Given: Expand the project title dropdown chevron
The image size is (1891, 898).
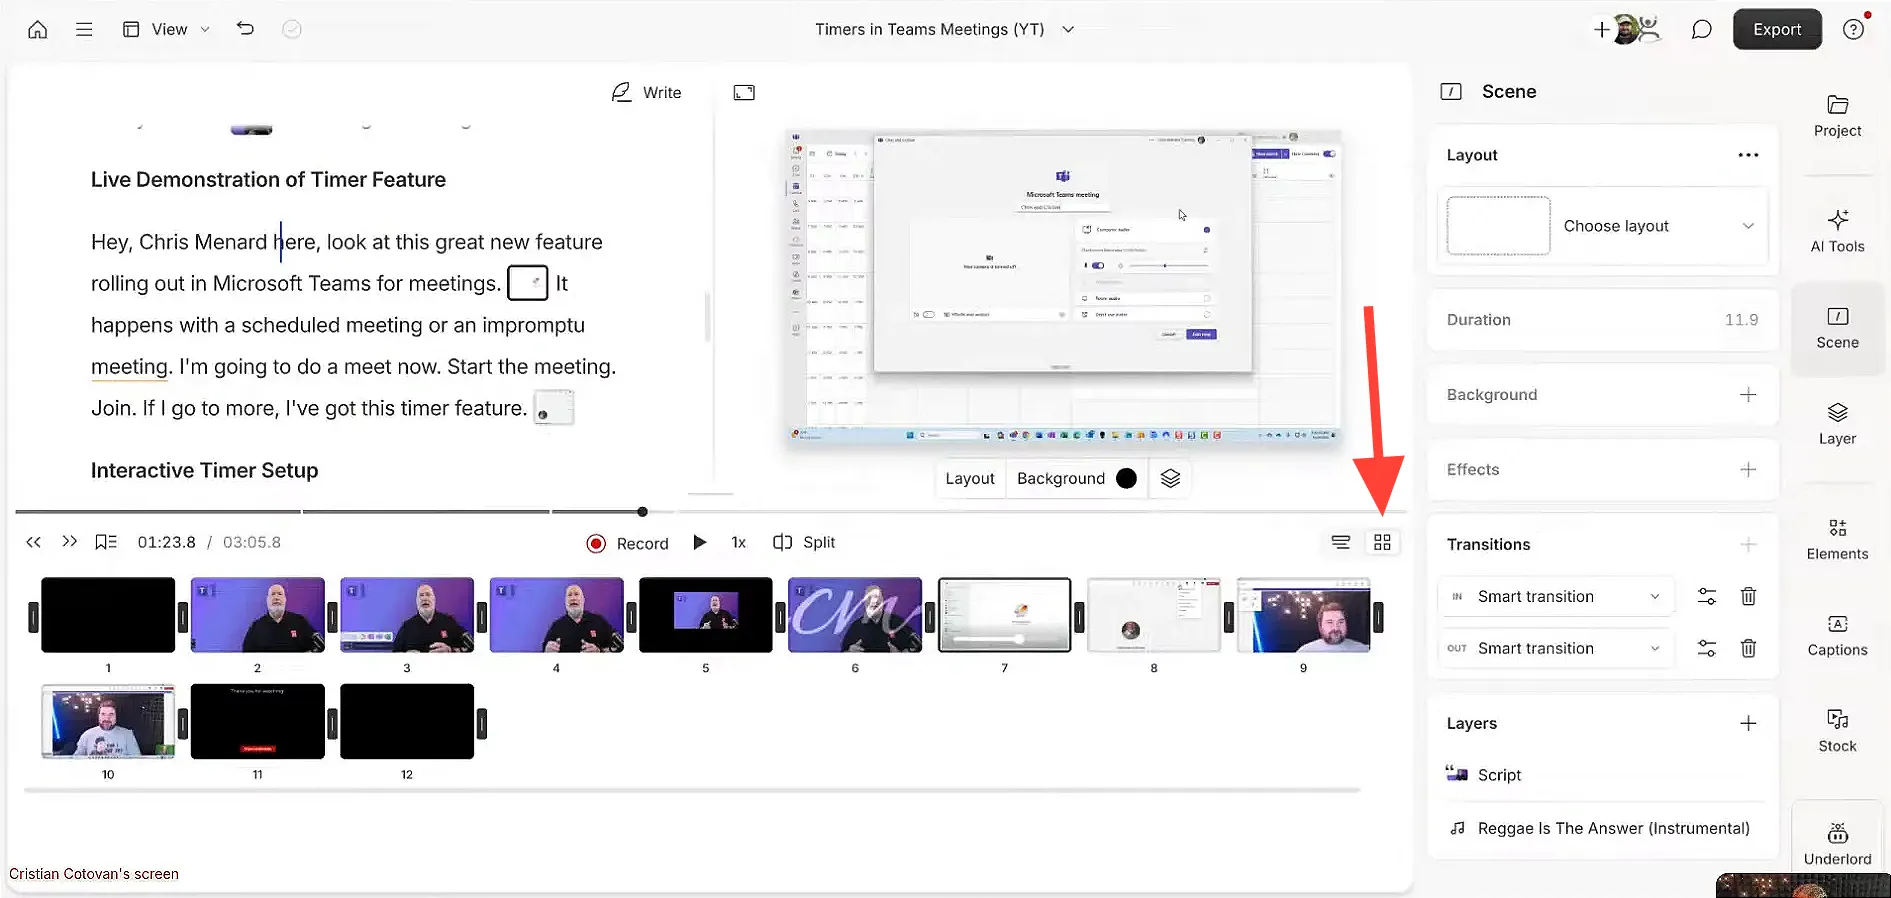Looking at the screenshot, I should point(1068,29).
